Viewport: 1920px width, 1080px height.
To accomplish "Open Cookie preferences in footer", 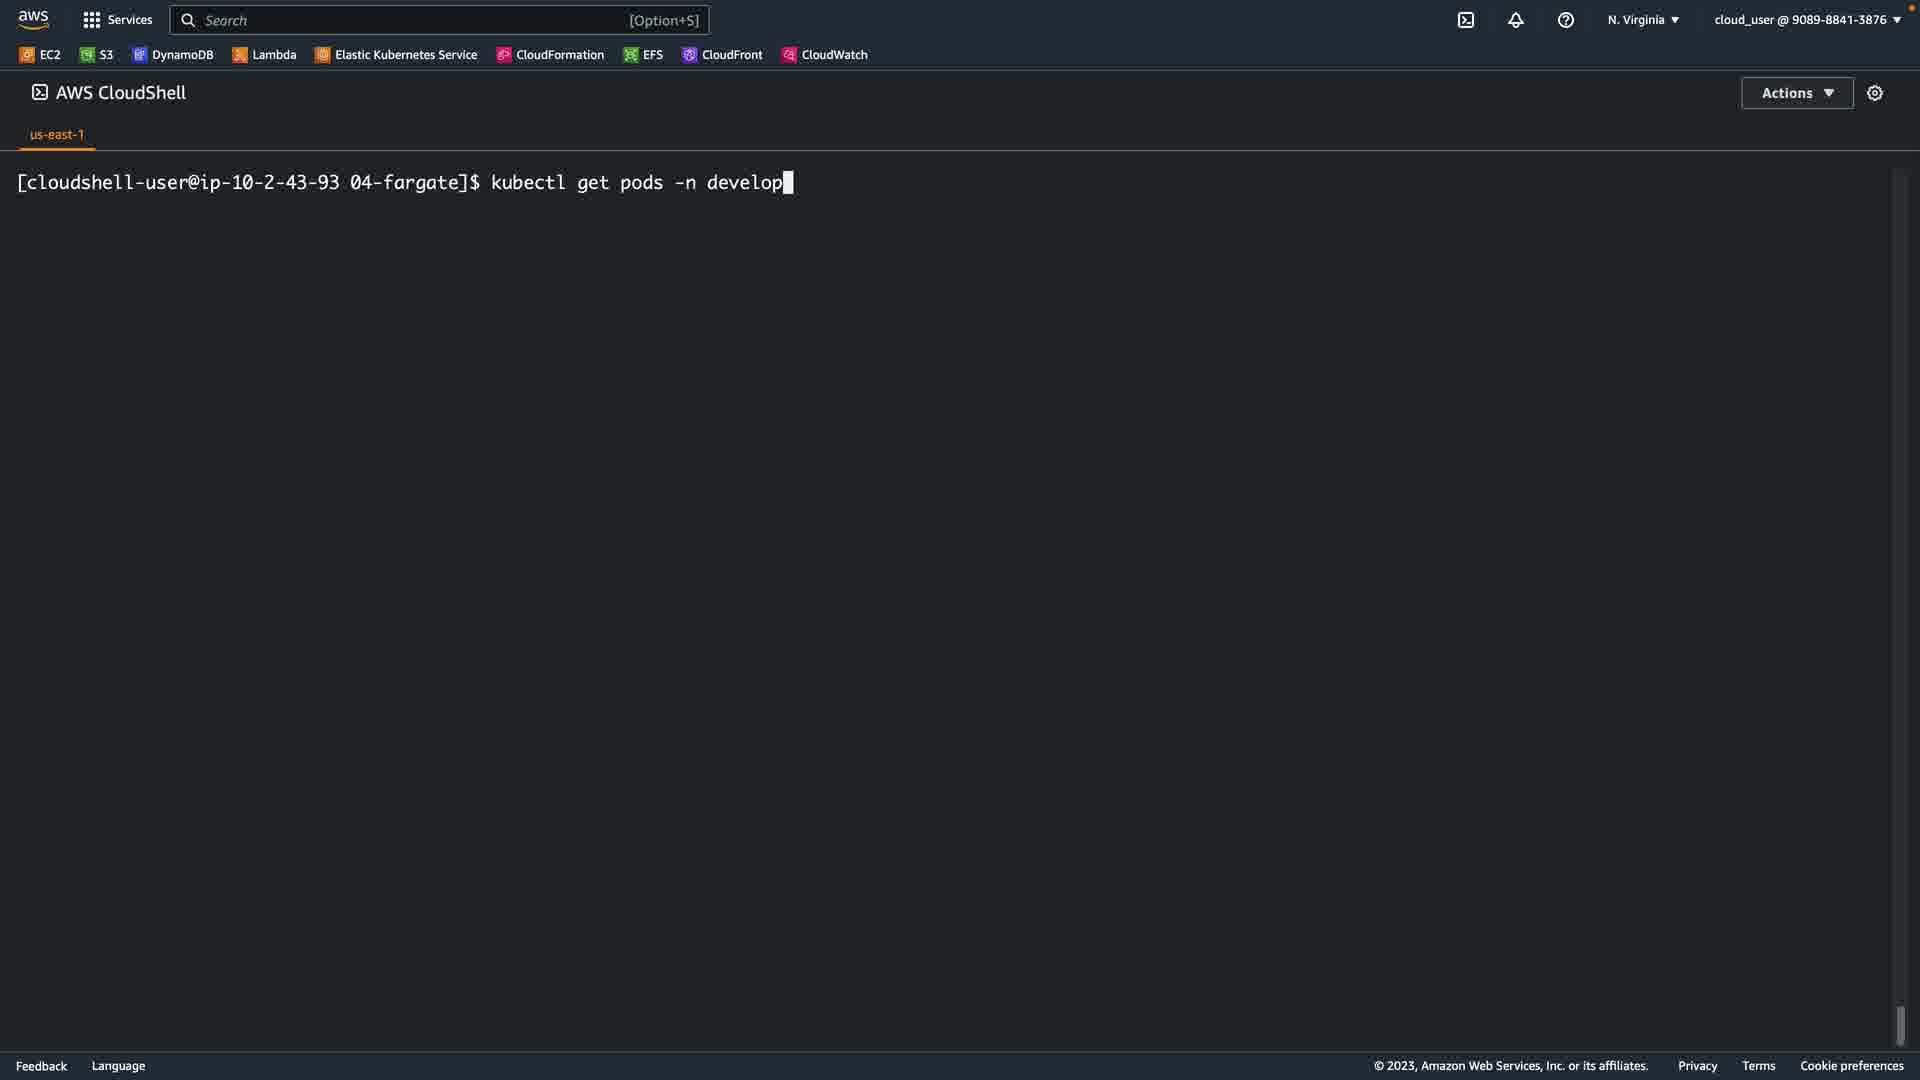I will click(x=1851, y=1066).
